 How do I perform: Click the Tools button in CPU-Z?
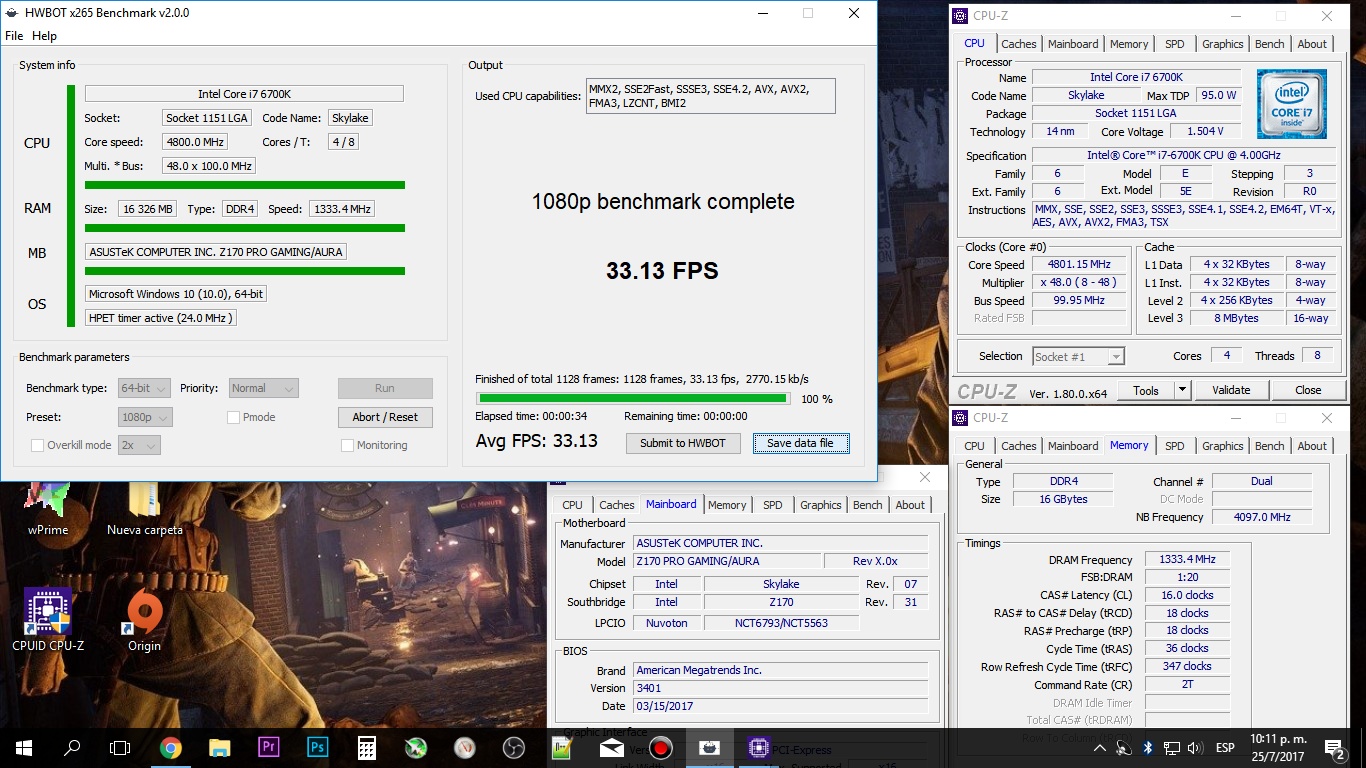[1146, 390]
